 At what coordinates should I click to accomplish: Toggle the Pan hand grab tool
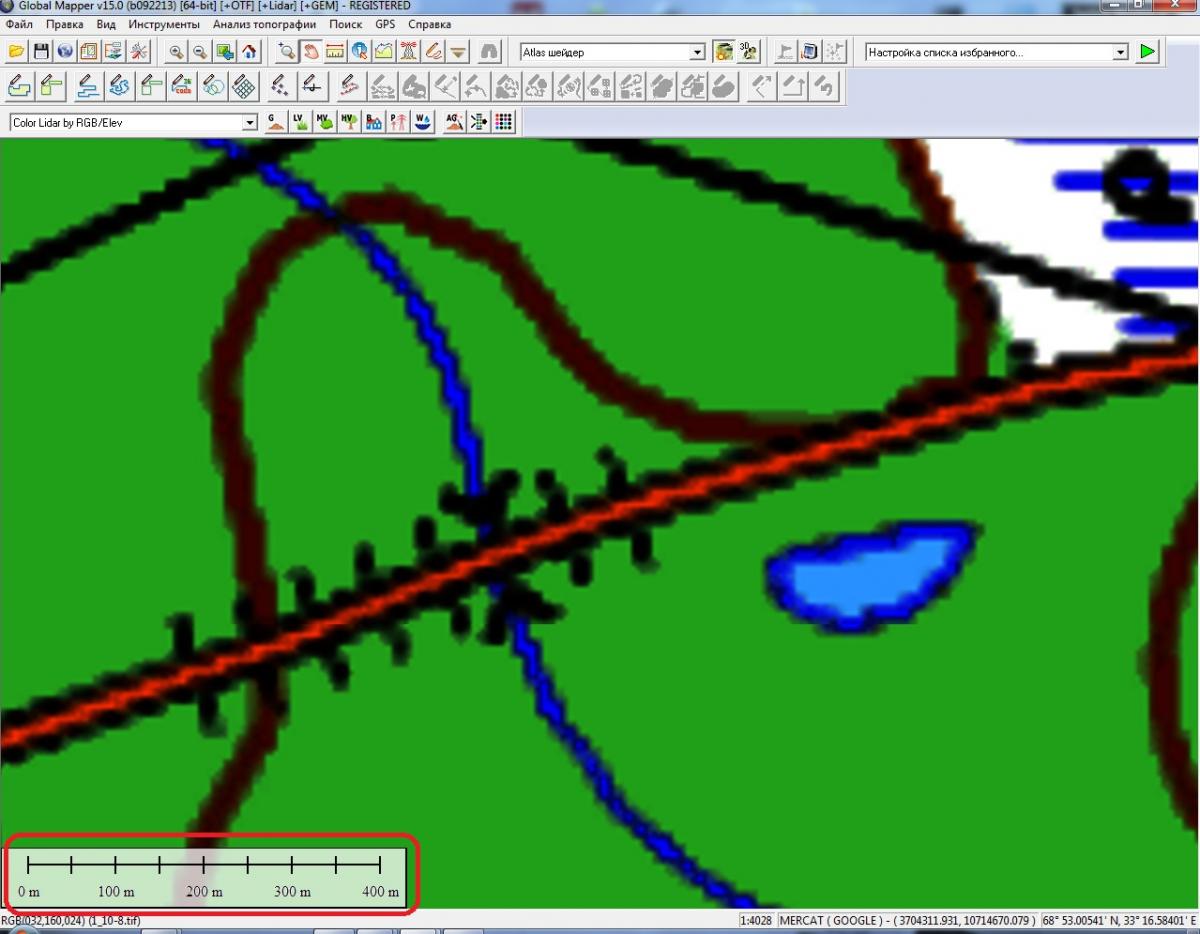pos(311,51)
